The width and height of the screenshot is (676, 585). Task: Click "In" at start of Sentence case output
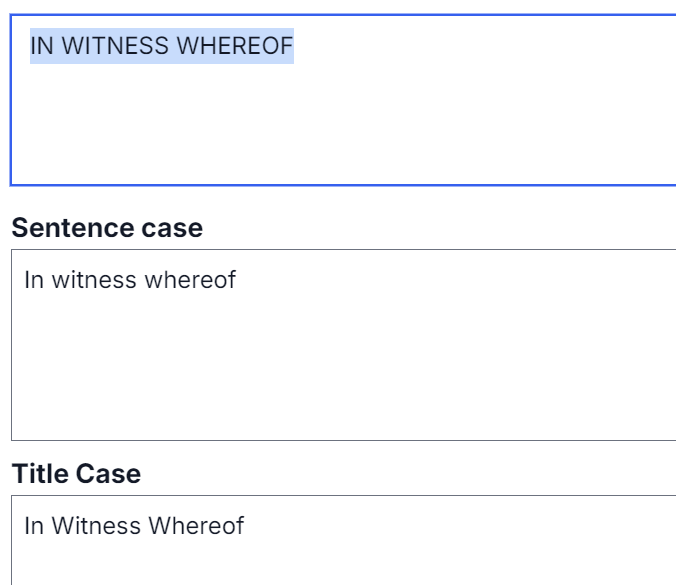[x=33, y=280]
